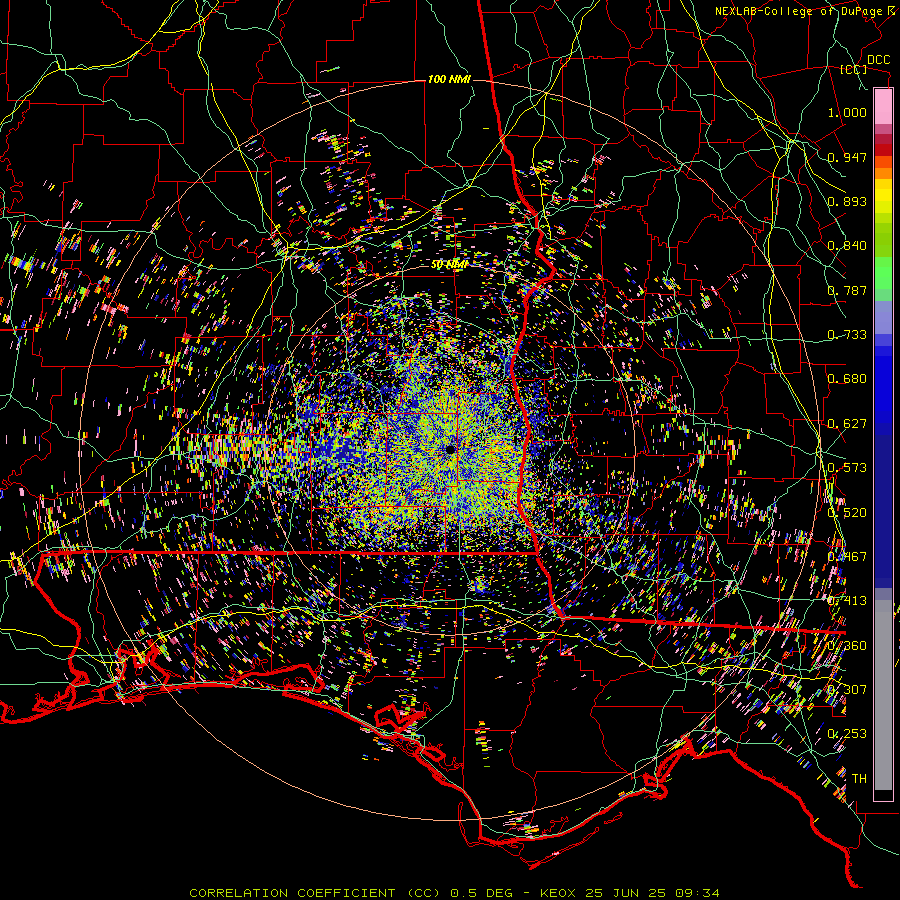Click the NEXLAB-College of DuPage credit text
This screenshot has width=900, height=900.
(806, 11)
